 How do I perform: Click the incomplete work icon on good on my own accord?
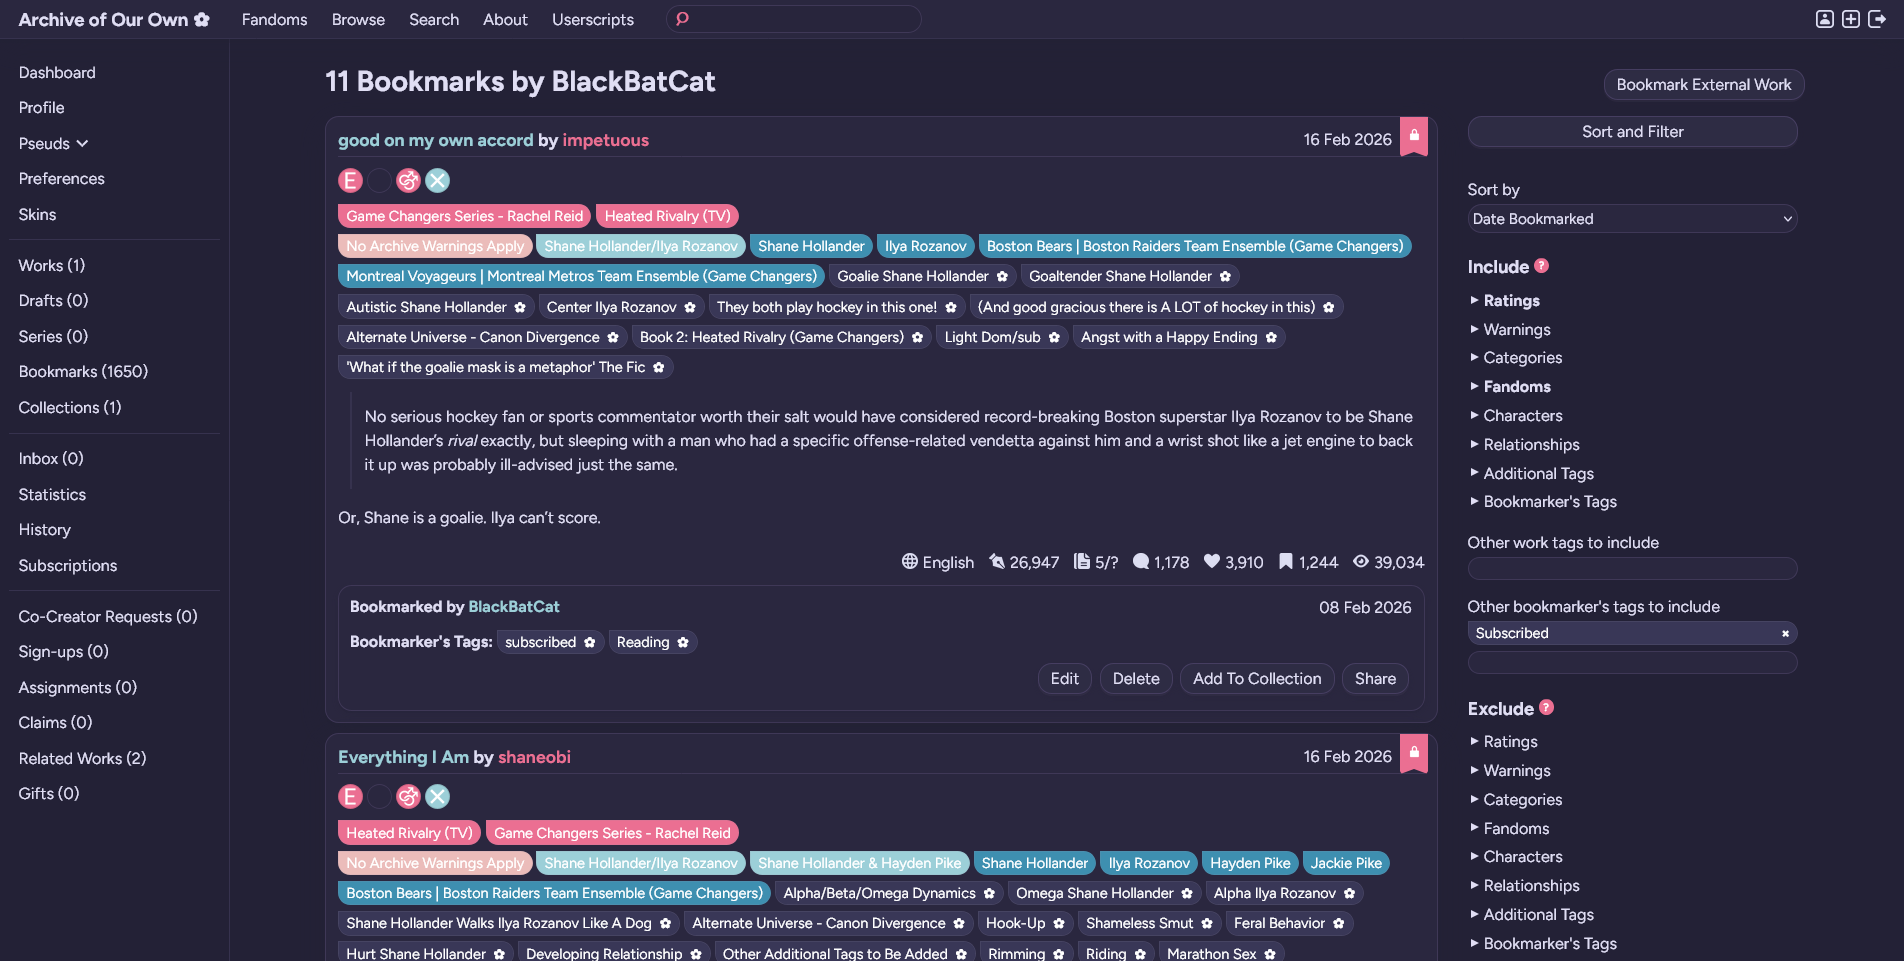point(437,180)
